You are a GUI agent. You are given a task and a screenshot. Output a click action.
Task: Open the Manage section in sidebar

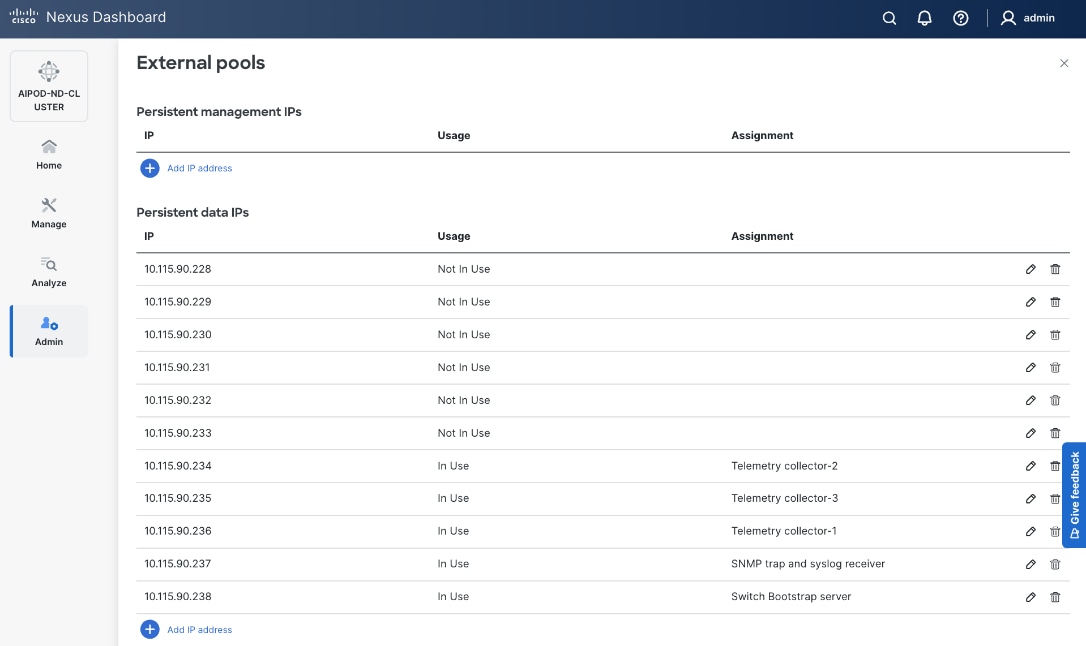tap(48, 213)
